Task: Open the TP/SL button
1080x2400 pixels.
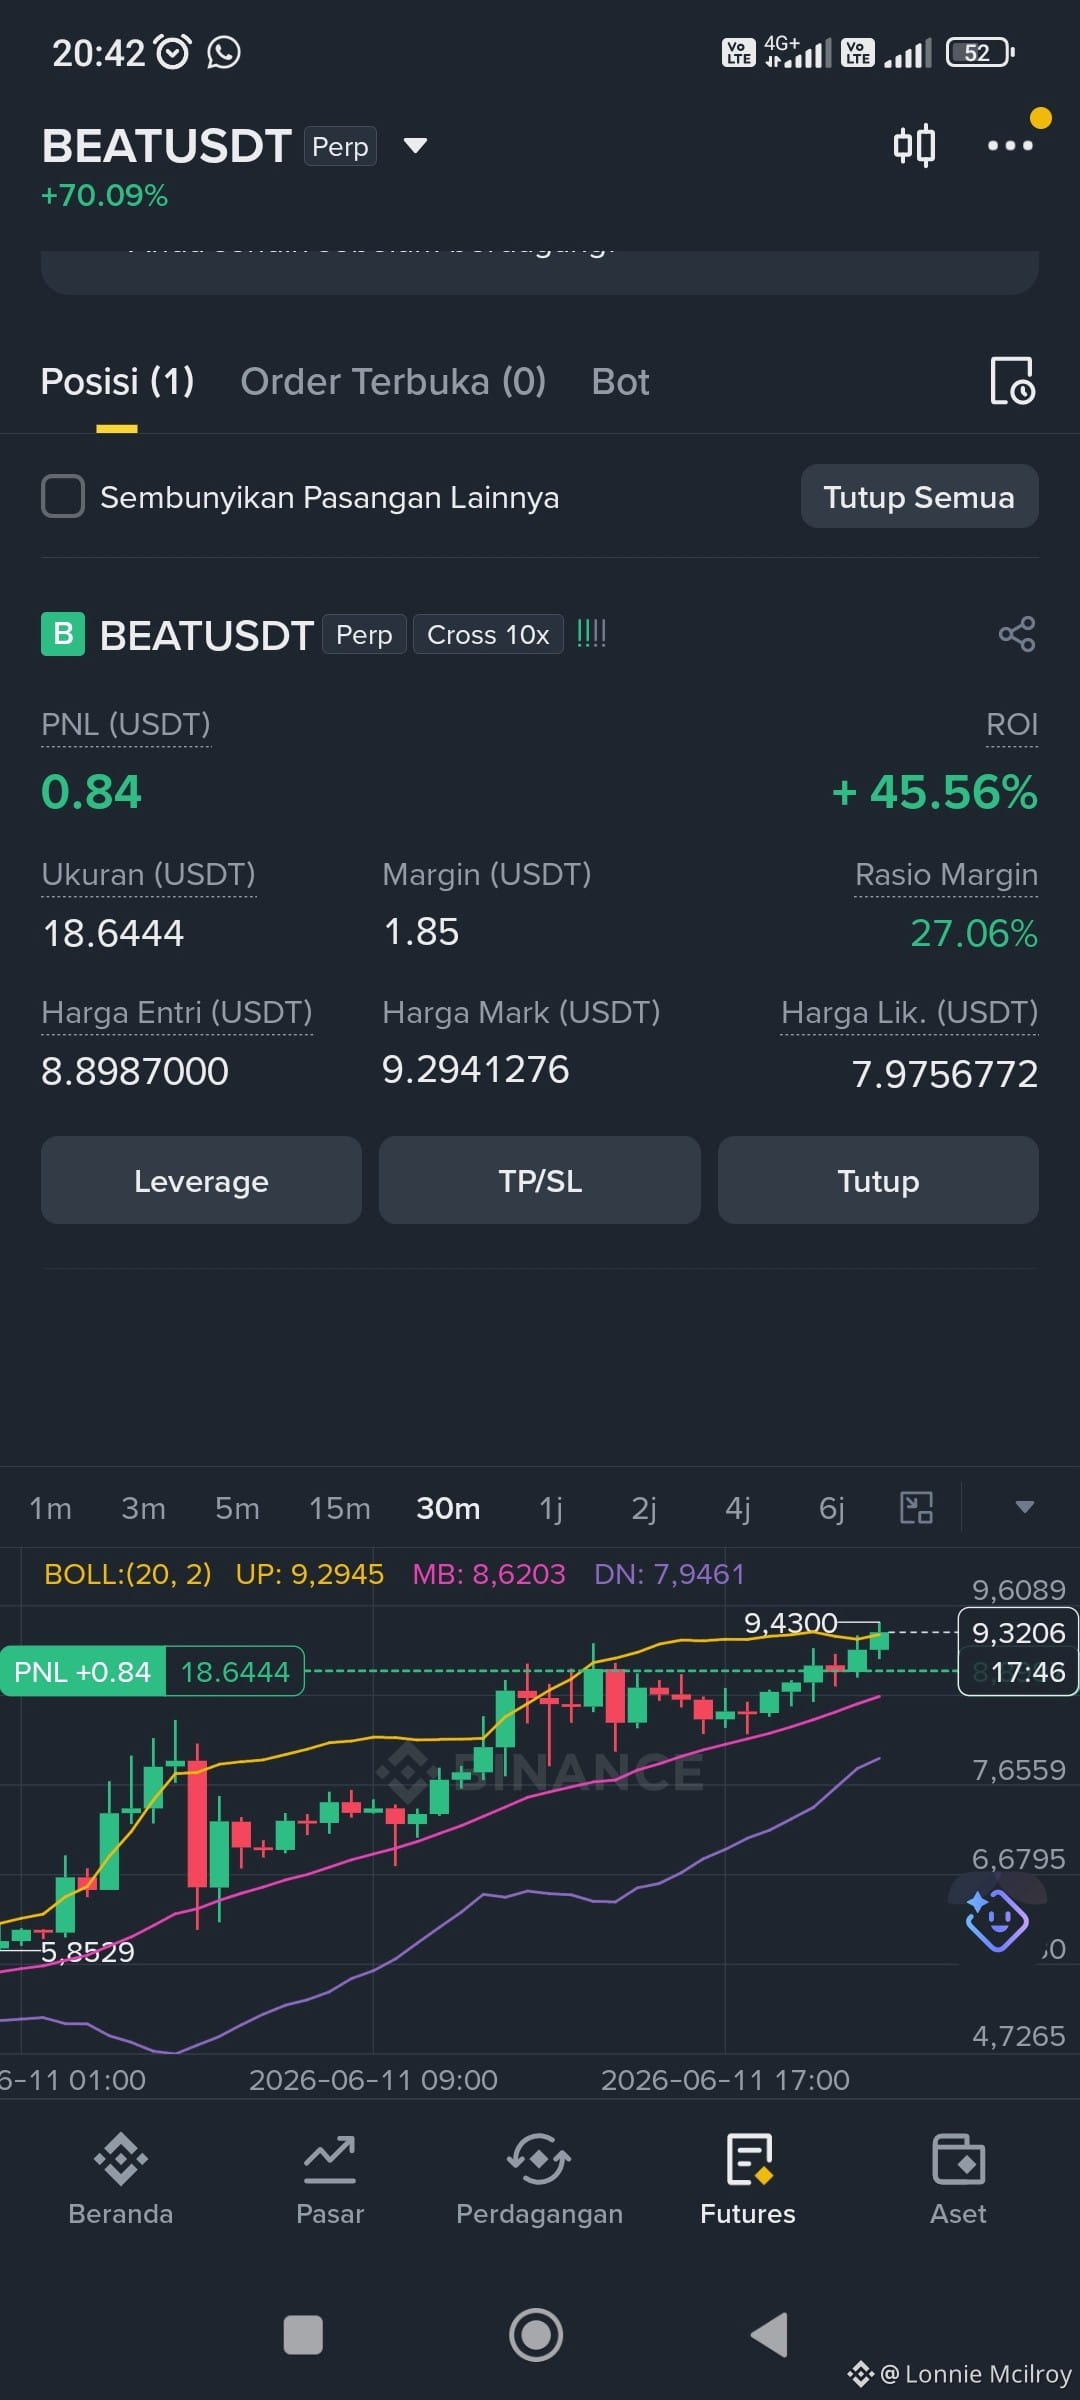Action: (x=540, y=1180)
